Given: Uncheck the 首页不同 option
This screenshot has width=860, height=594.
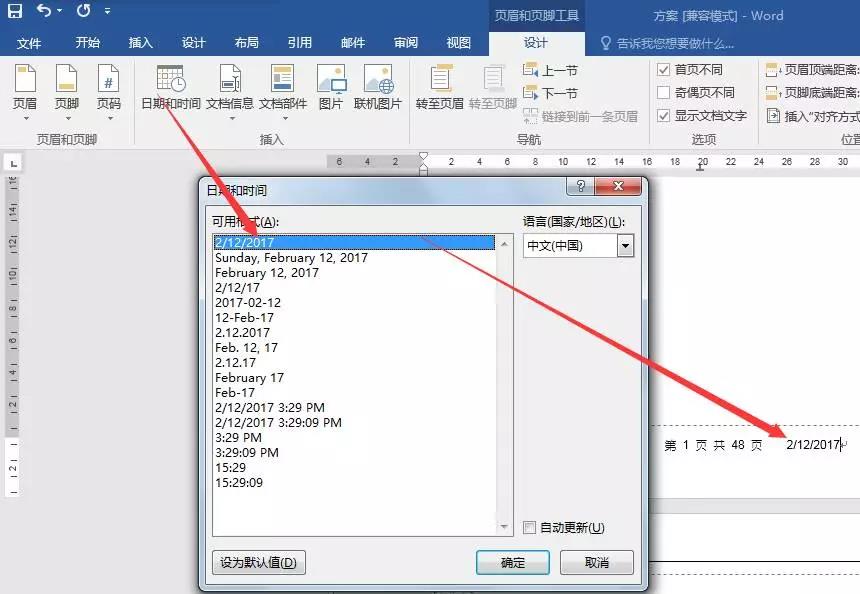Looking at the screenshot, I should tap(664, 70).
